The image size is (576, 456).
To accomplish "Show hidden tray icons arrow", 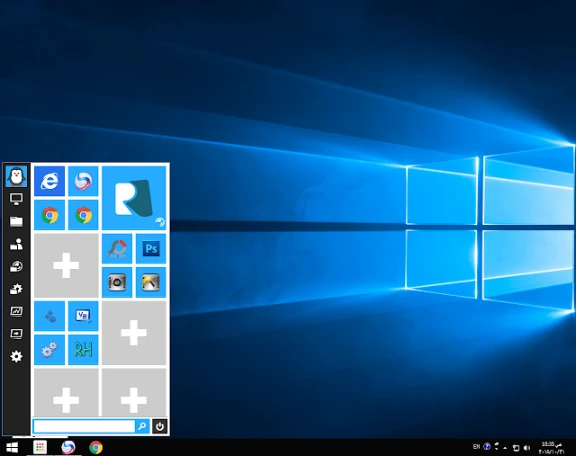I will coord(505,448).
